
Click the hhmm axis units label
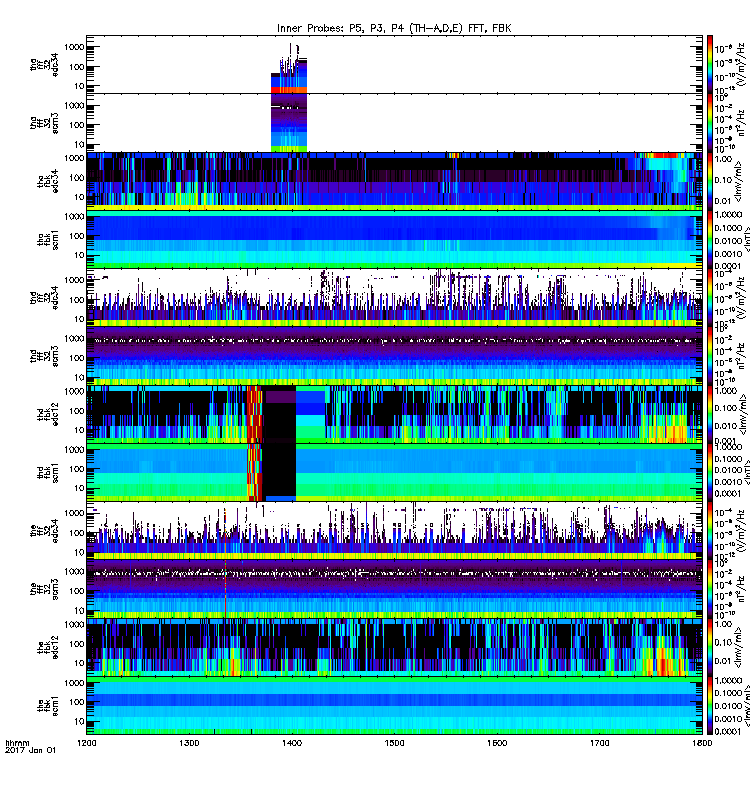tap(17, 743)
